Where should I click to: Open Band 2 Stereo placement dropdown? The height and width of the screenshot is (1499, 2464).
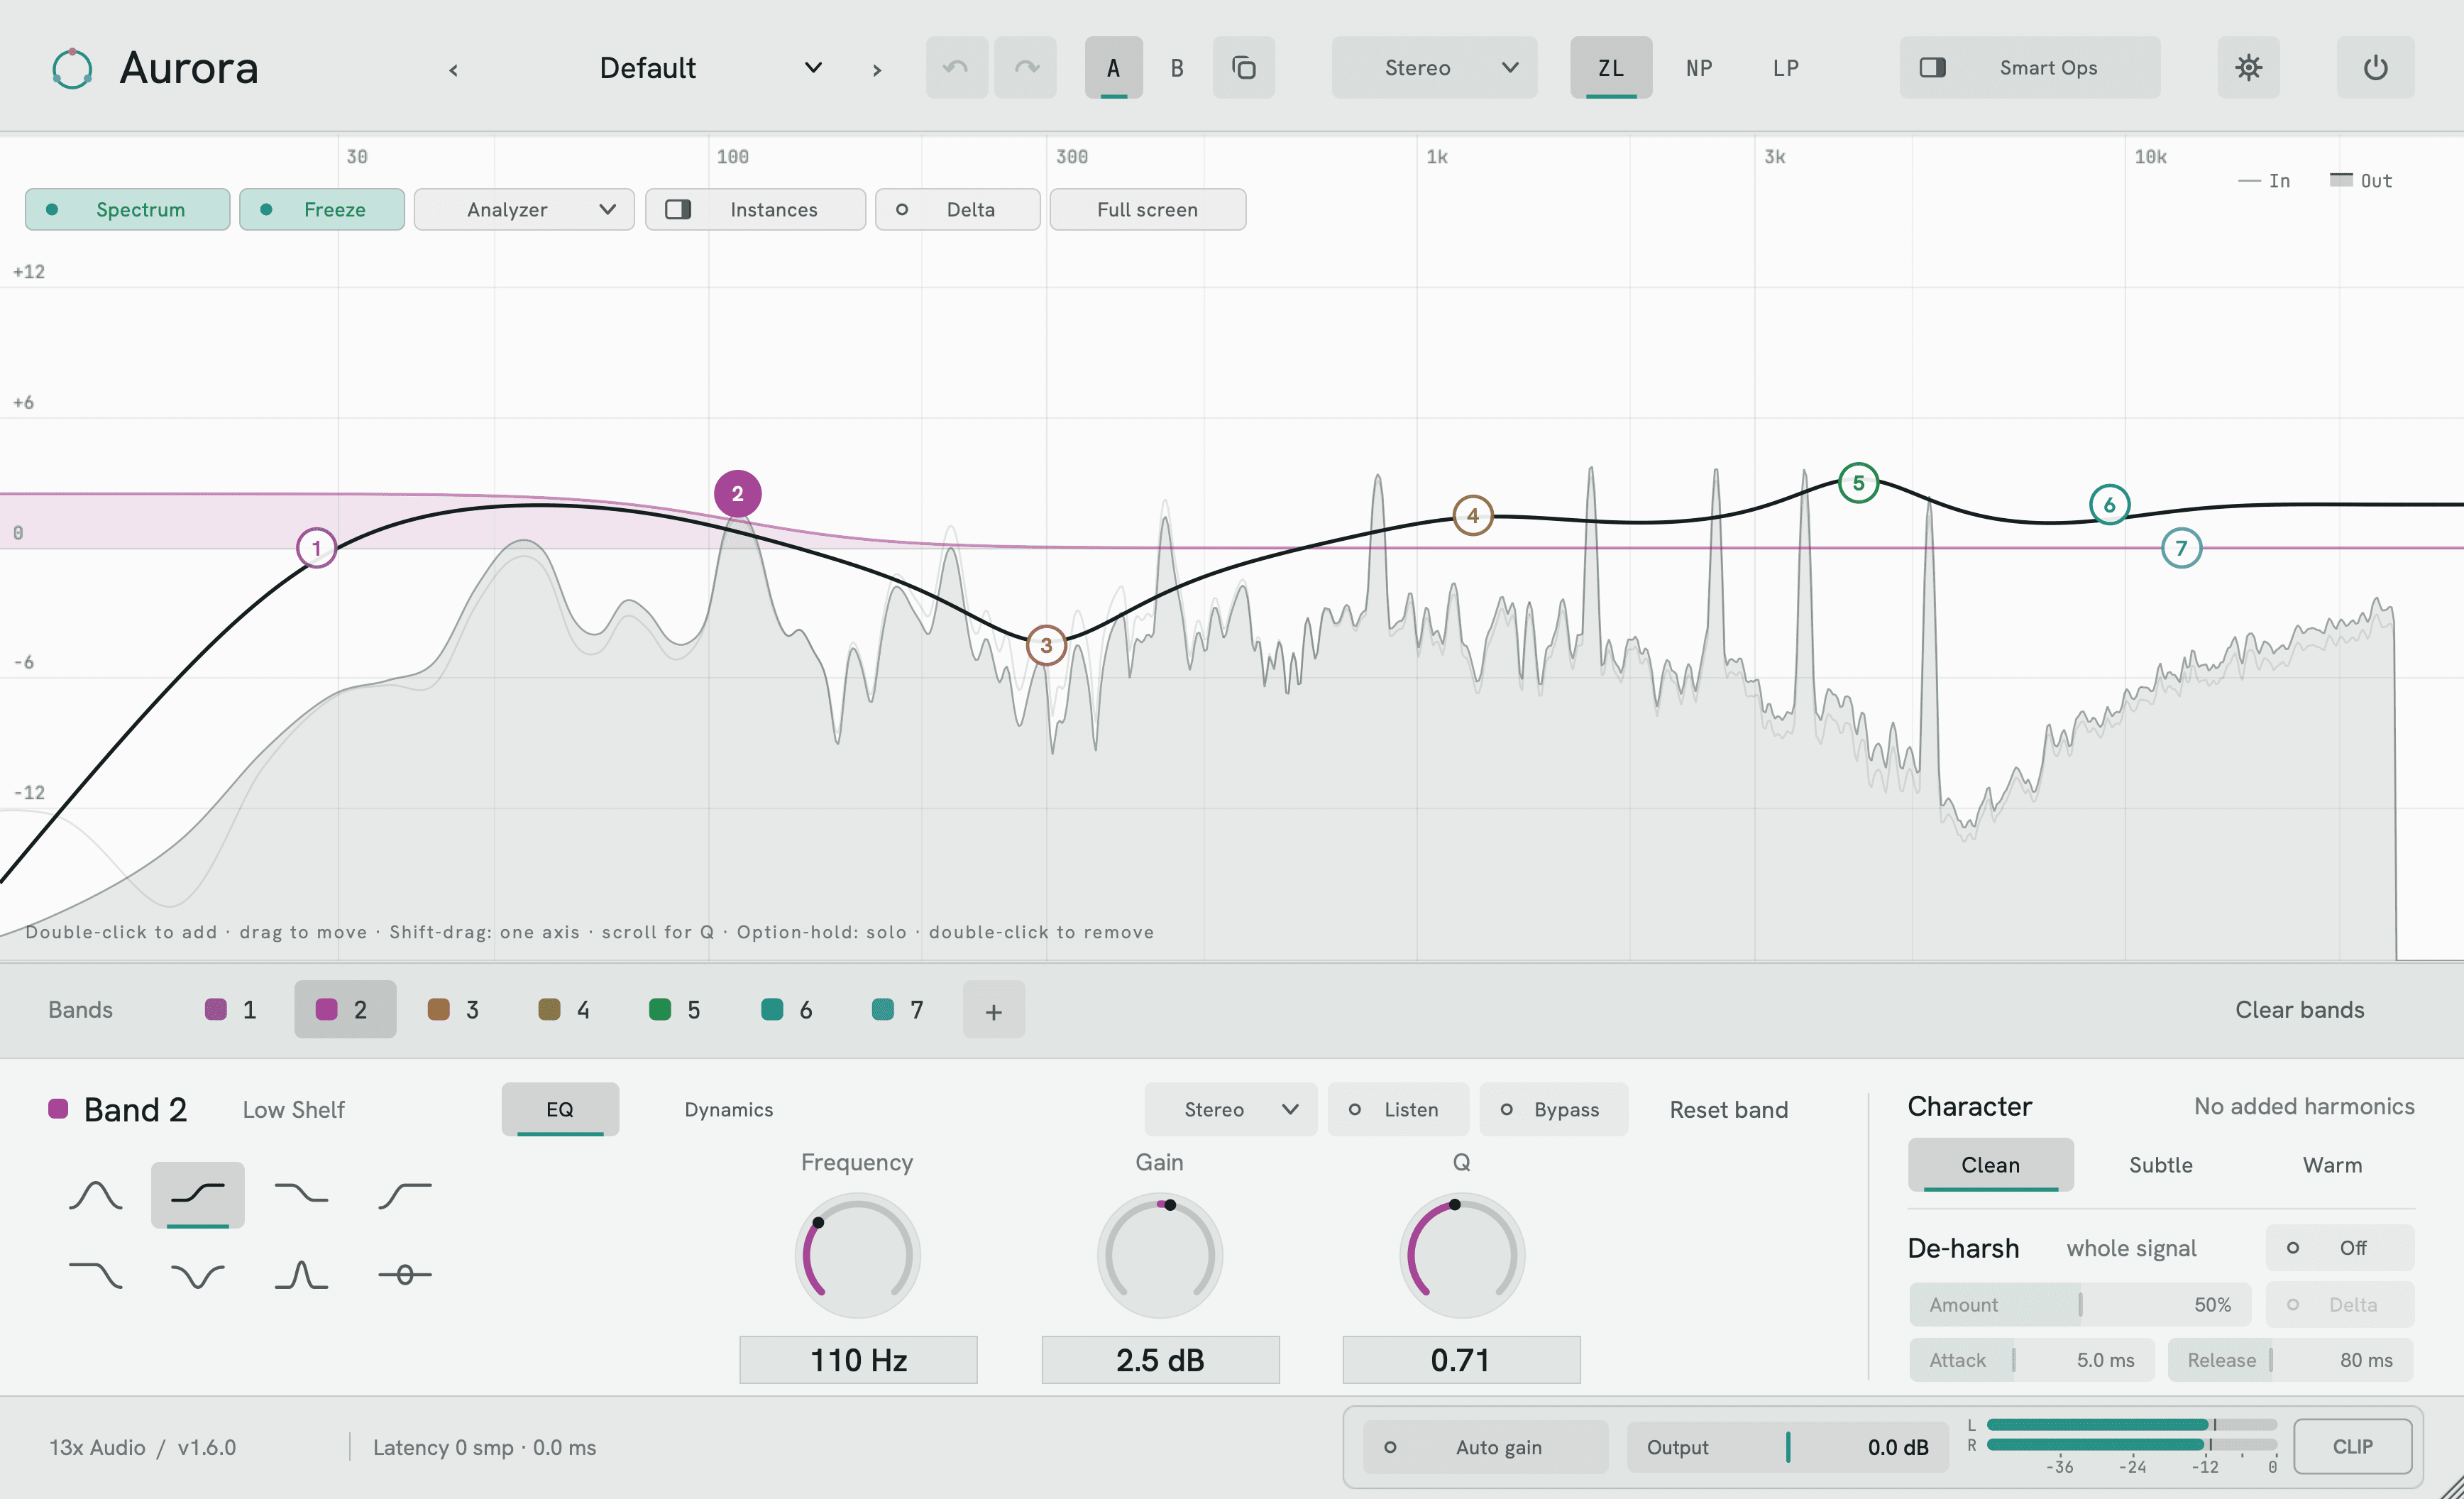tap(1231, 1110)
